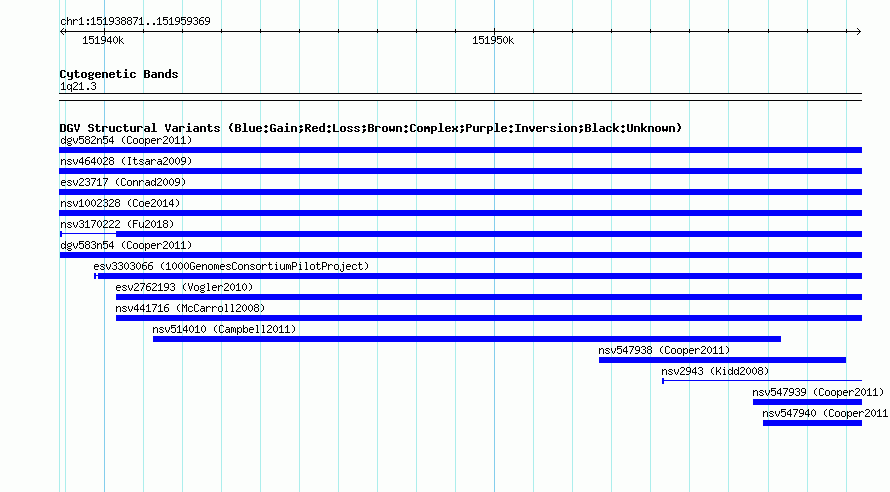Click the DGV Structural Variants track title
The height and width of the screenshot is (492, 890).
(x=370, y=128)
